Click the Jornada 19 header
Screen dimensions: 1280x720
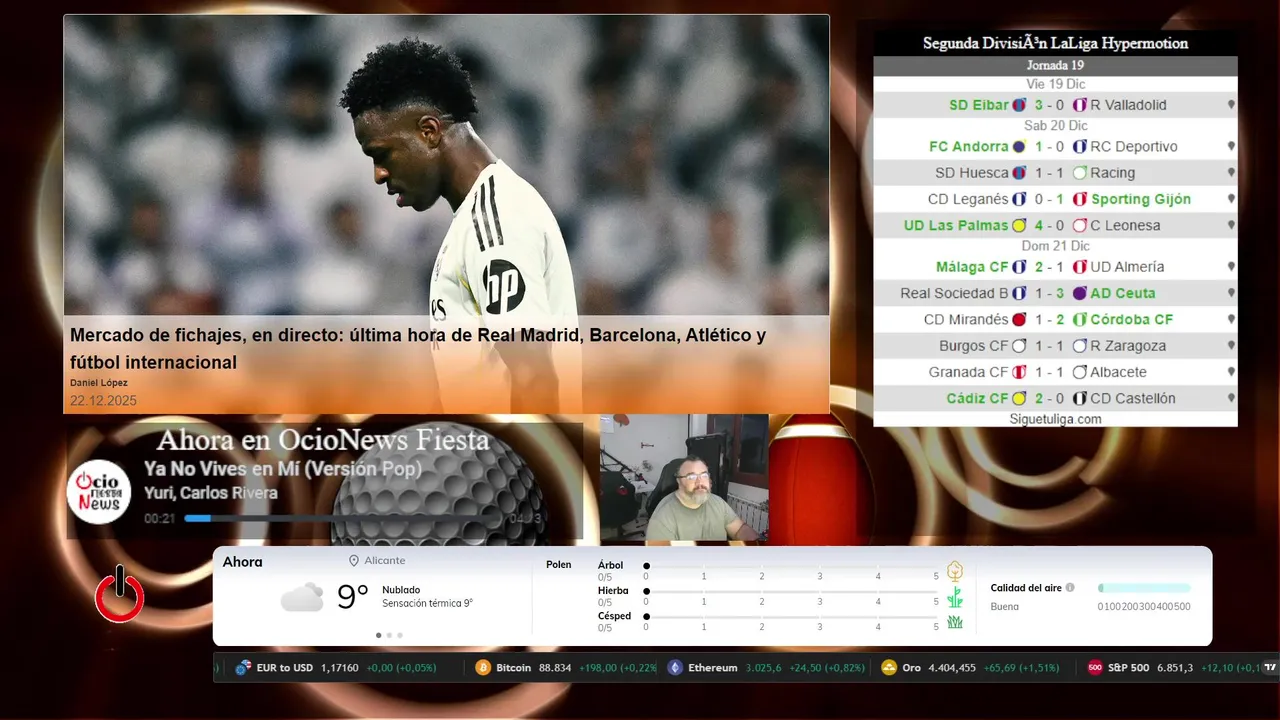click(x=1055, y=65)
